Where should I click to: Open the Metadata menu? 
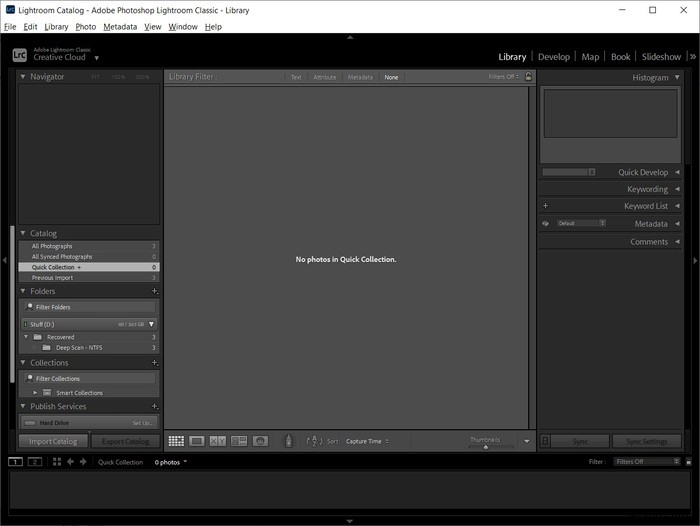click(x=120, y=27)
